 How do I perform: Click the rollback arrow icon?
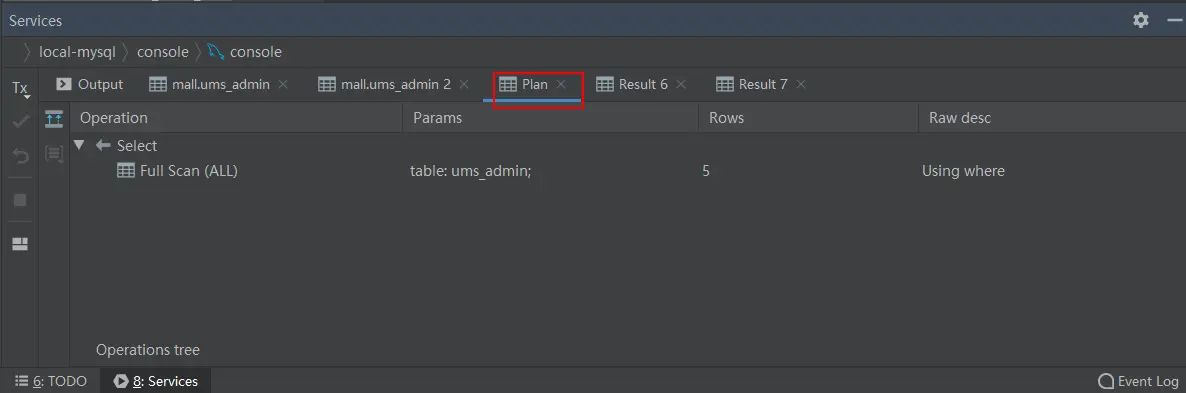pos(20,156)
